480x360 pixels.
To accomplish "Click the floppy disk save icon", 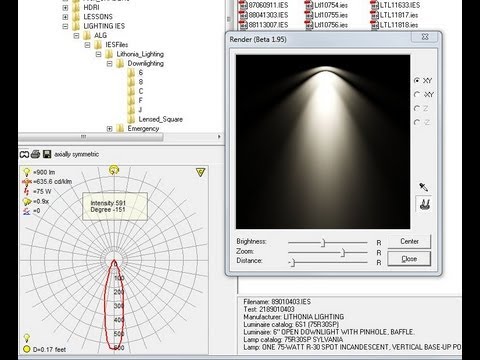I will click(47, 154).
